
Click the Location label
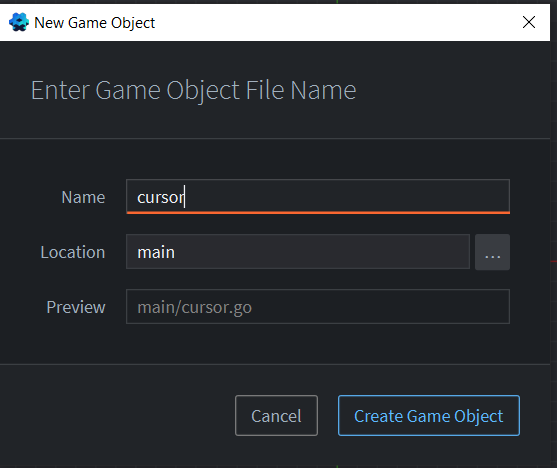click(x=73, y=252)
